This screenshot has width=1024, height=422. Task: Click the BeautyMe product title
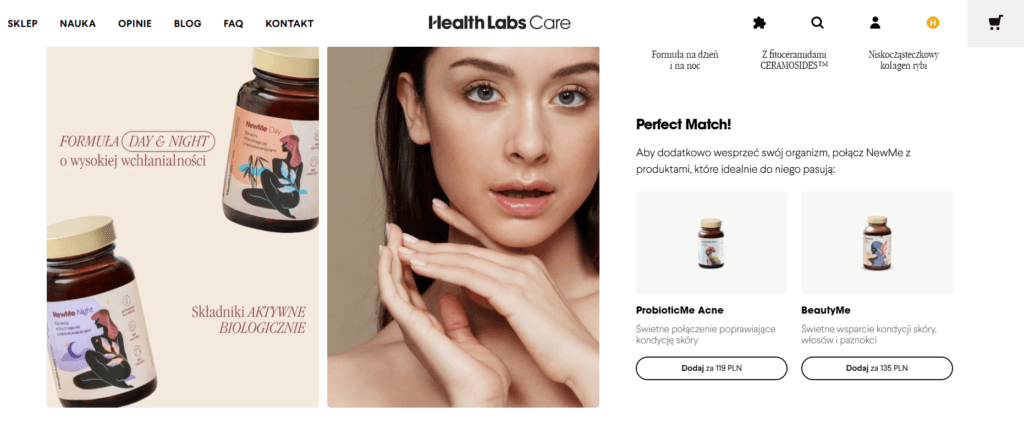(825, 310)
